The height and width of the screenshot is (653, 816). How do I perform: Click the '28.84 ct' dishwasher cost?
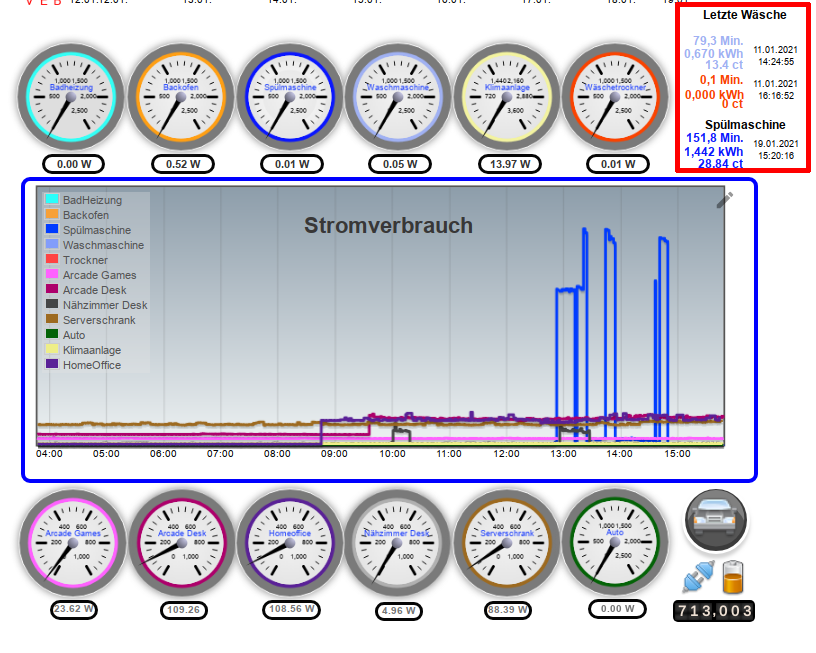click(x=721, y=164)
